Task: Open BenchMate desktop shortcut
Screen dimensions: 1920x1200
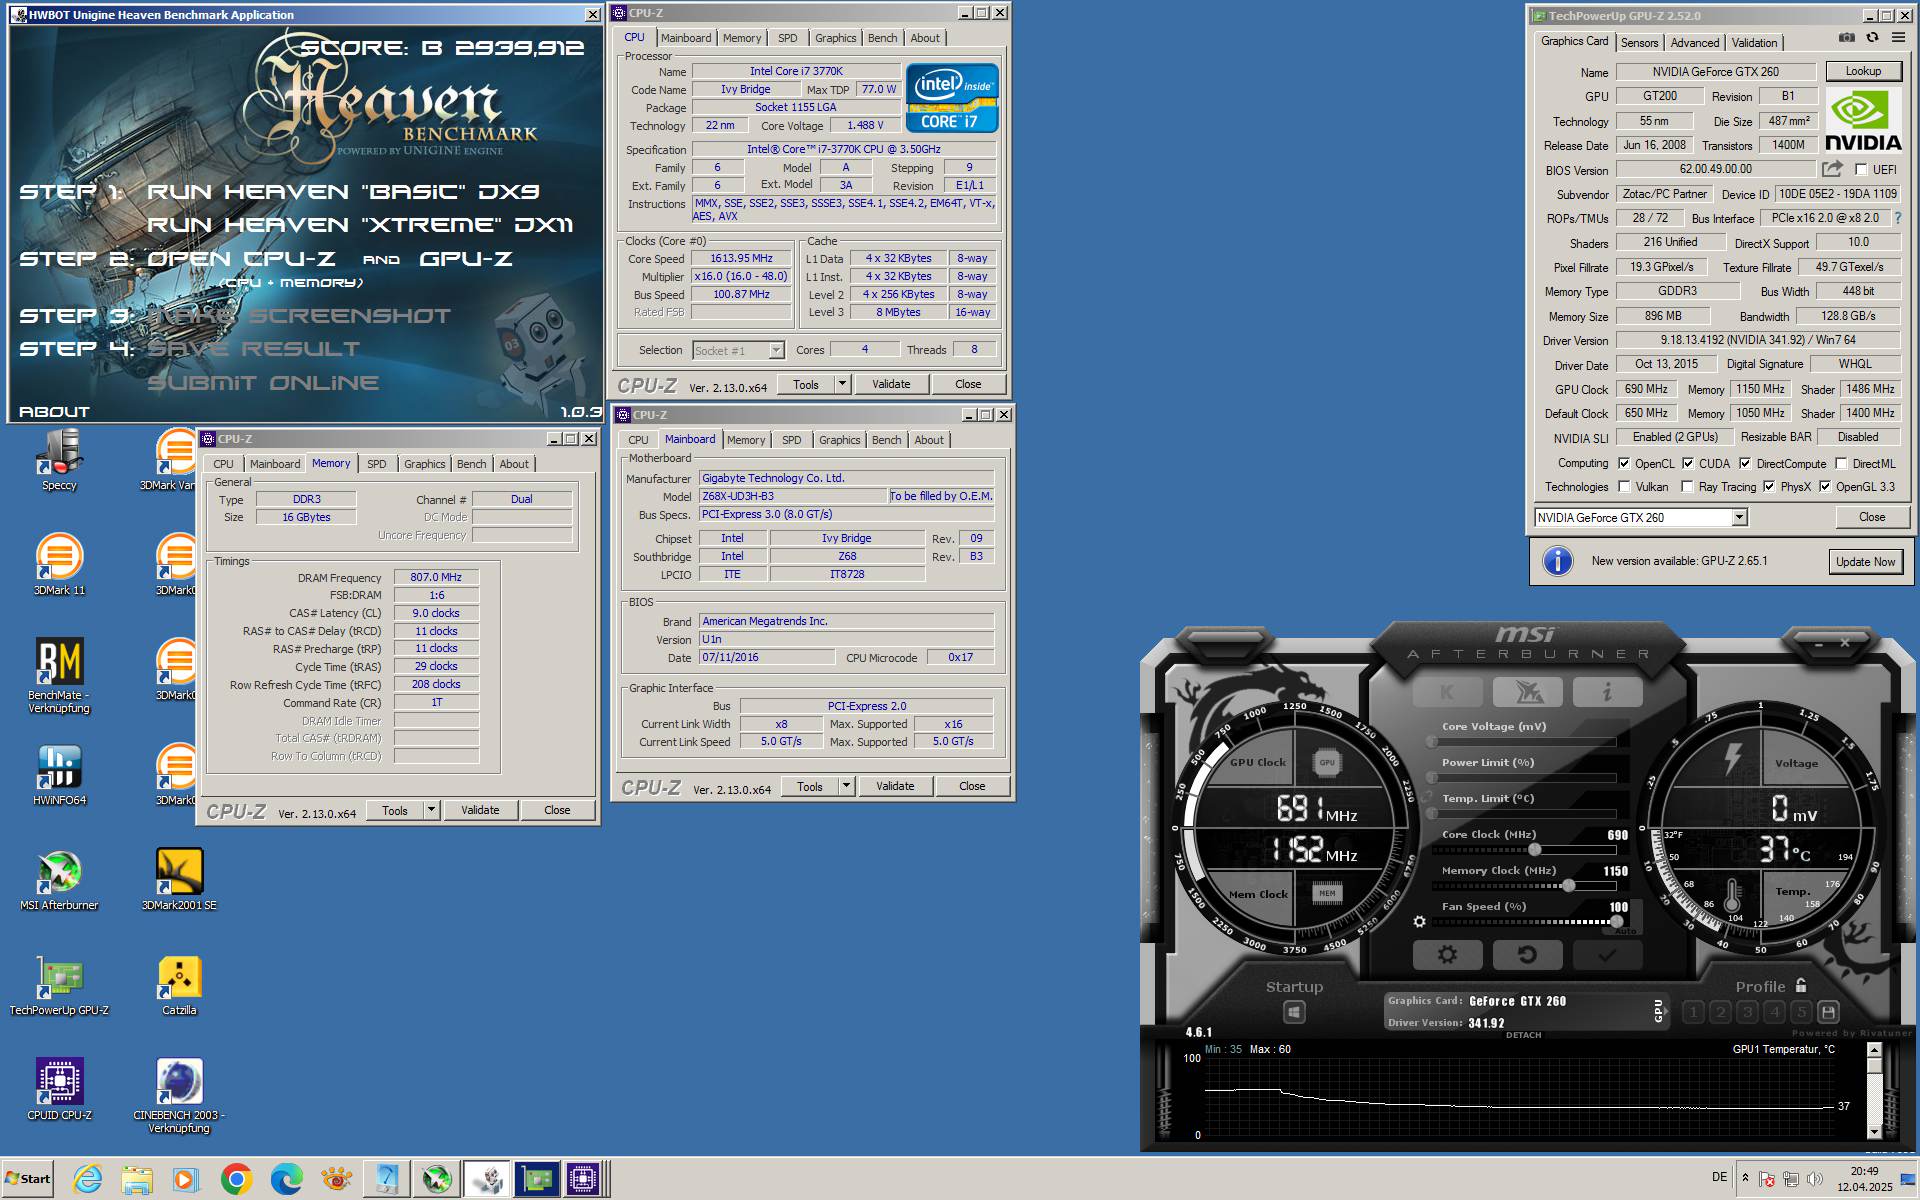Action: pos(59,676)
